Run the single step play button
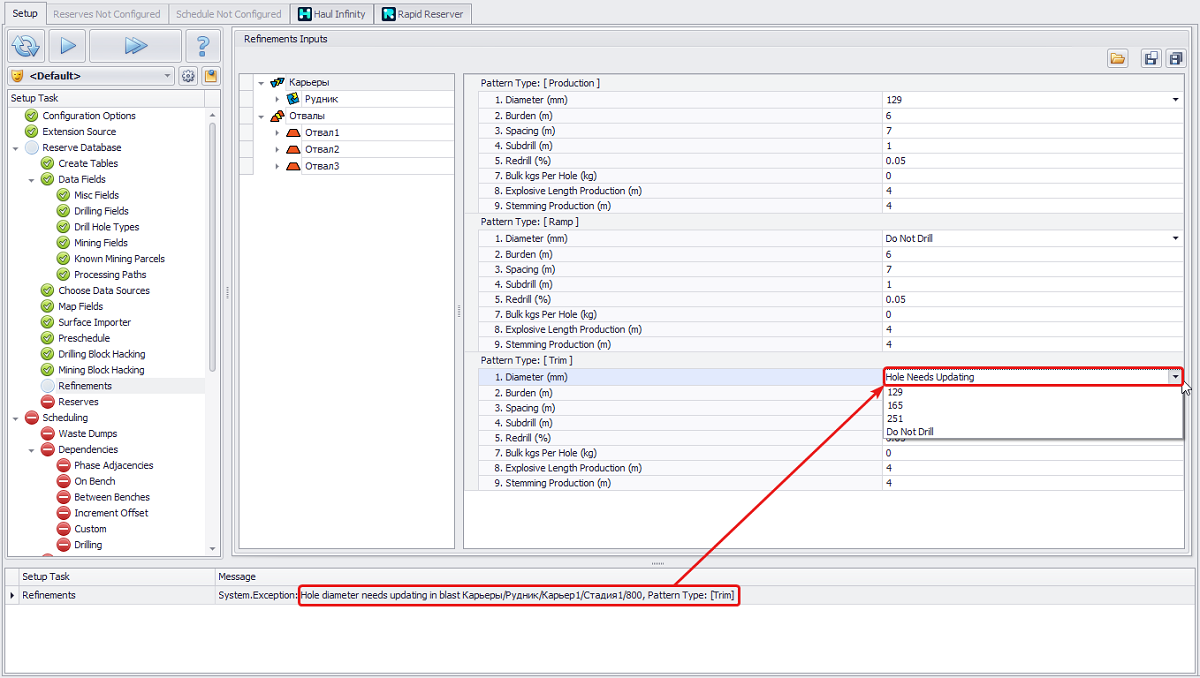 pos(66,46)
